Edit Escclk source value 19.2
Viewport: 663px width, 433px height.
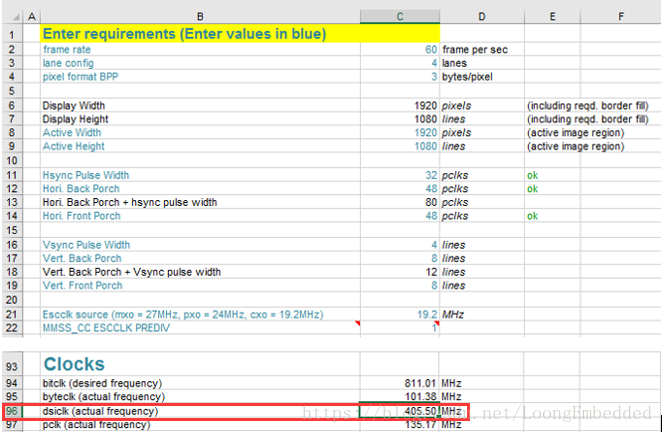pos(400,315)
